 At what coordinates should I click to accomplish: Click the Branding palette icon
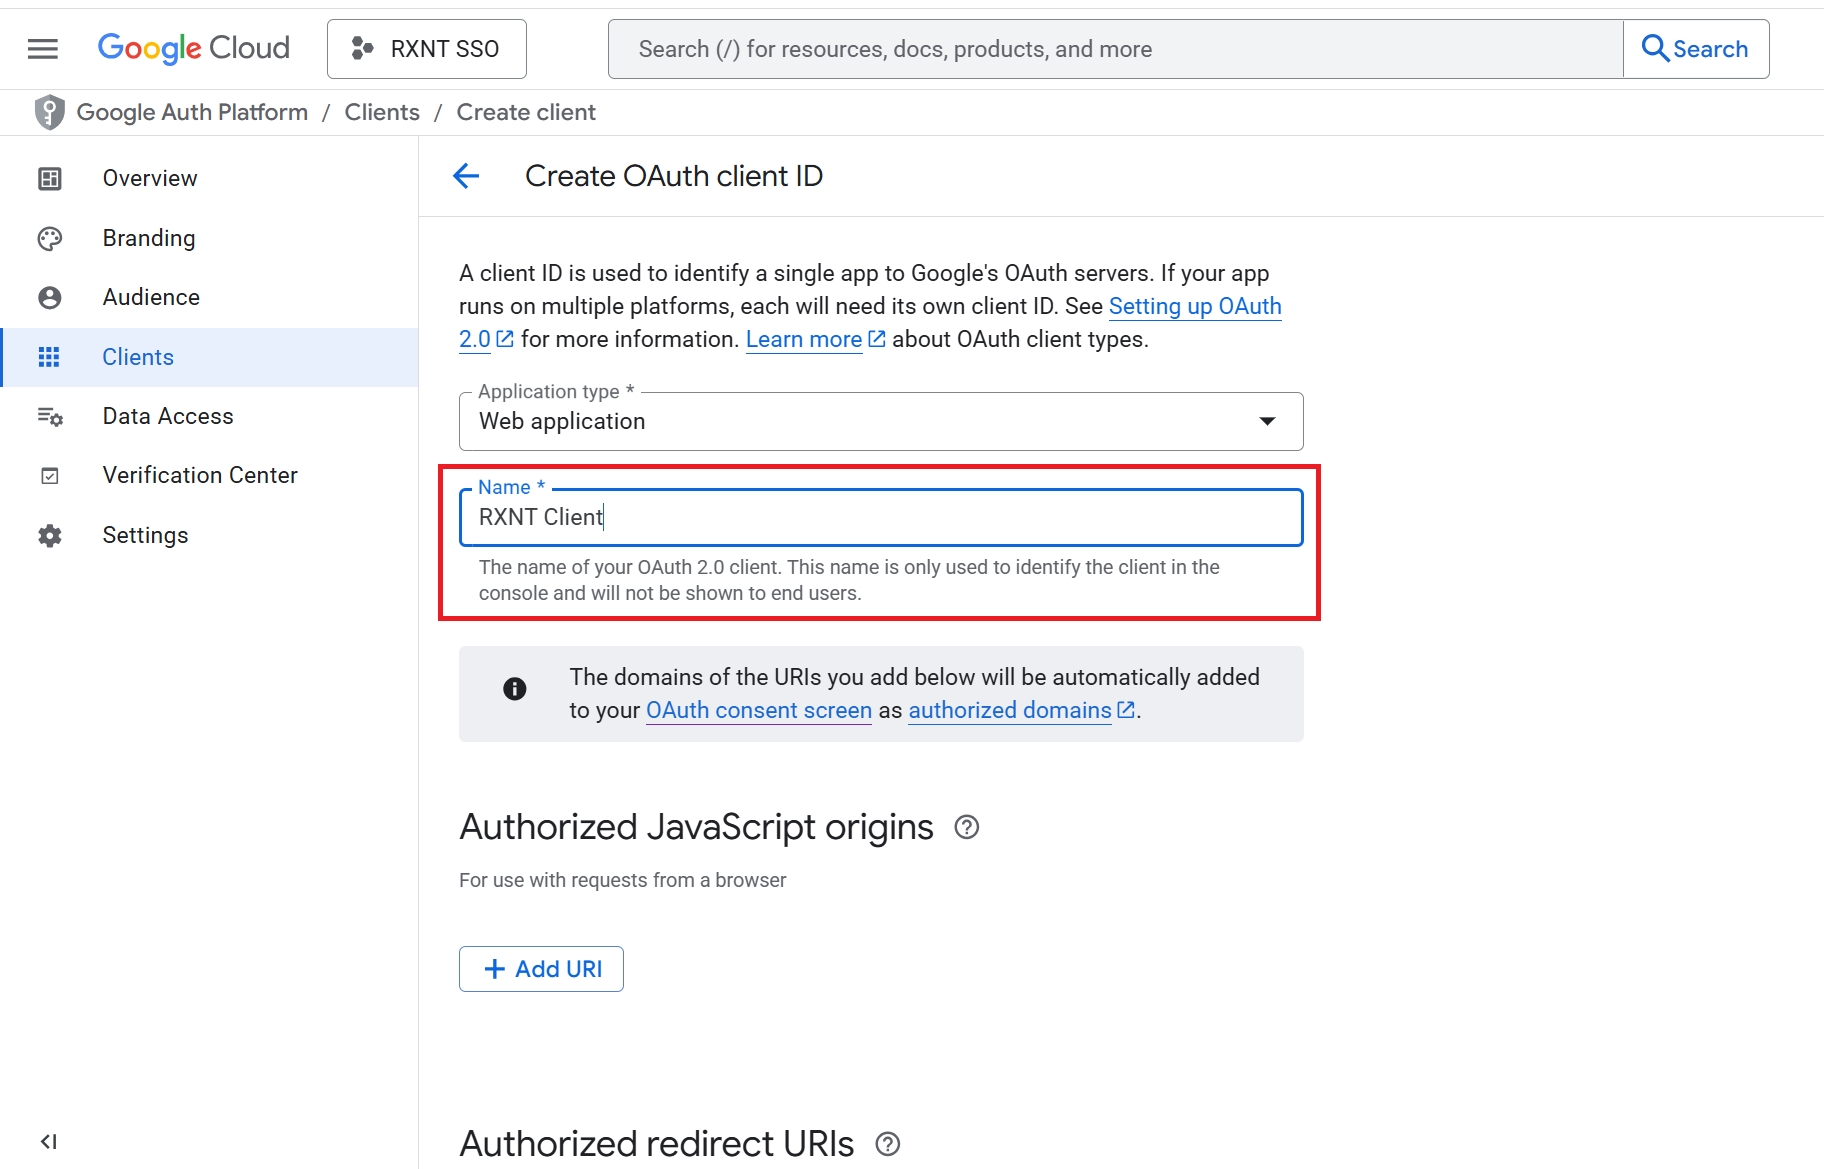coord(50,238)
